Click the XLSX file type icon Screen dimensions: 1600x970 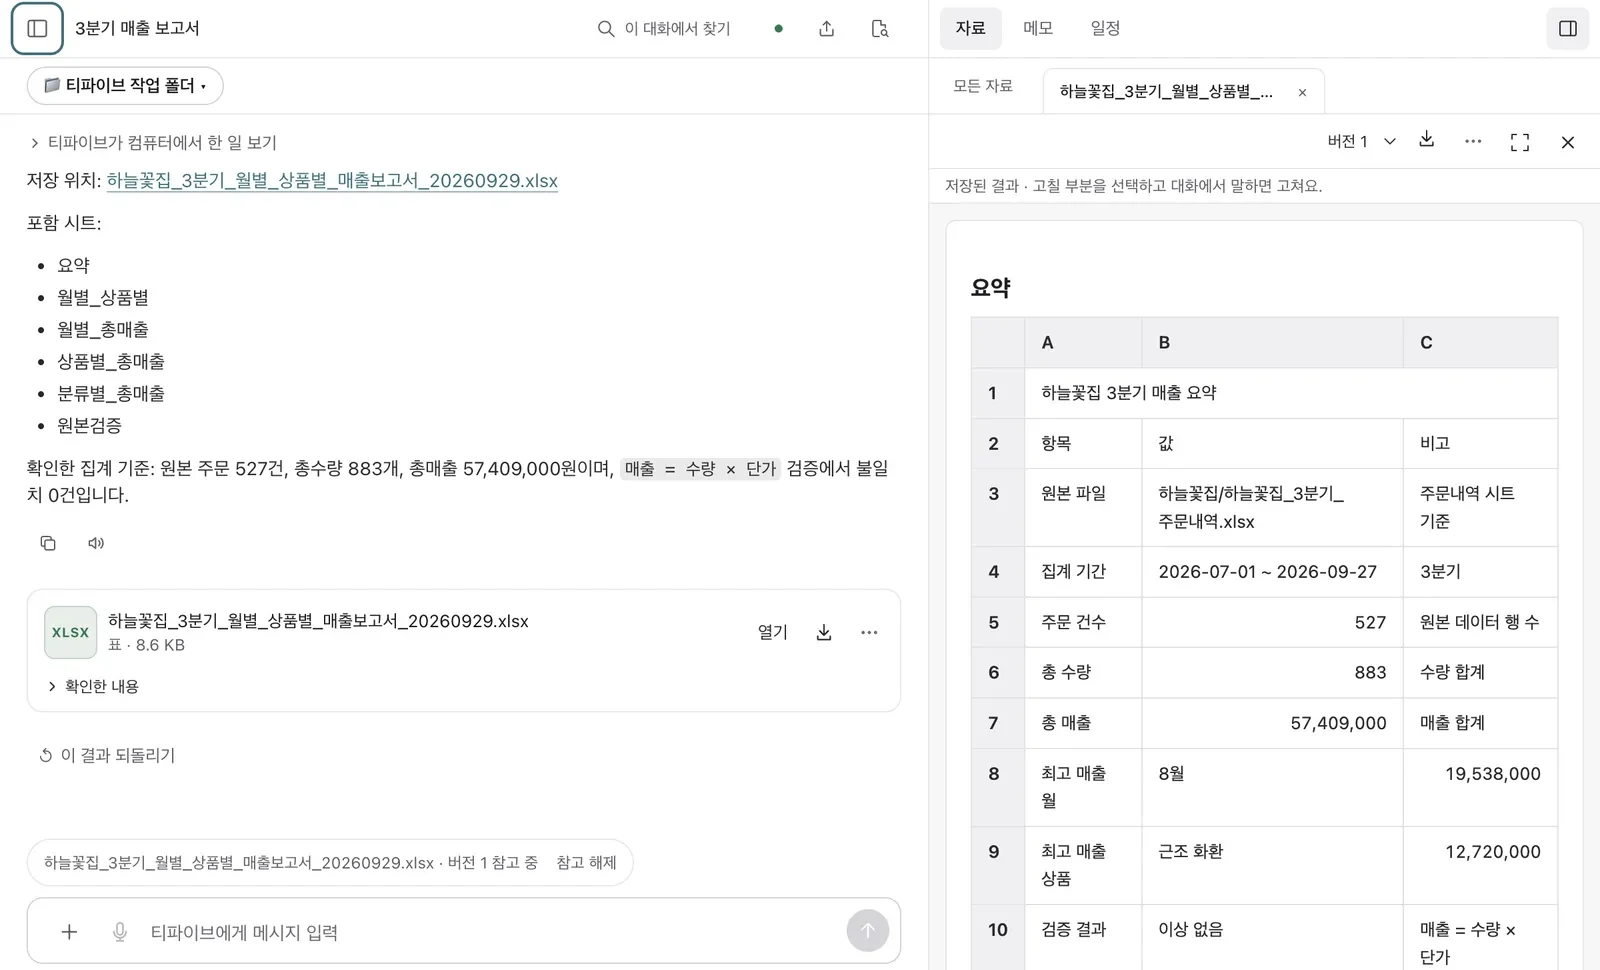[x=70, y=632]
